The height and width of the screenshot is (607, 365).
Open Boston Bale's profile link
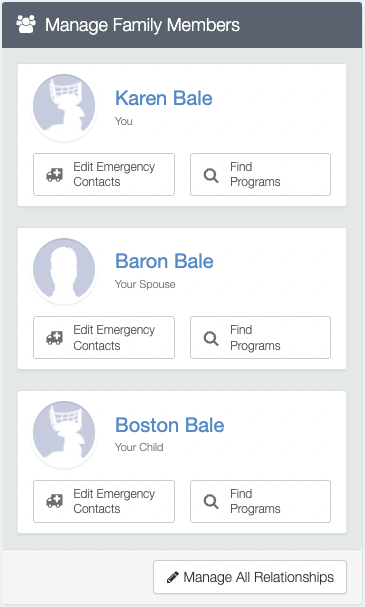click(170, 425)
